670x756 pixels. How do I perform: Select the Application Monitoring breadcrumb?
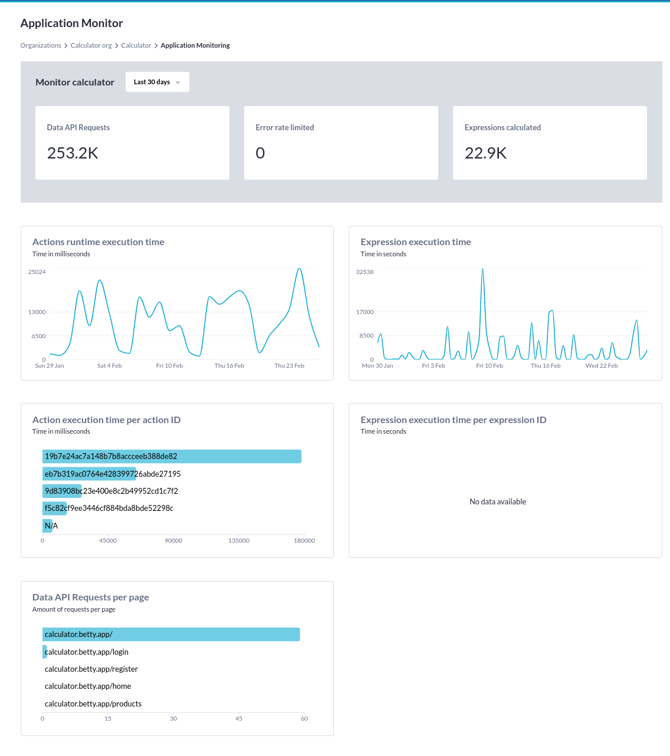[195, 45]
